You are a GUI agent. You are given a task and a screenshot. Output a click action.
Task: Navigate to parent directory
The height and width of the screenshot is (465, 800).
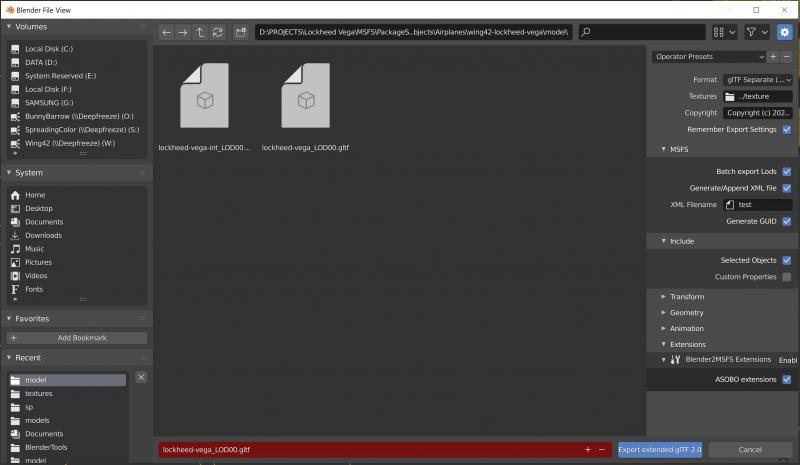coord(200,32)
